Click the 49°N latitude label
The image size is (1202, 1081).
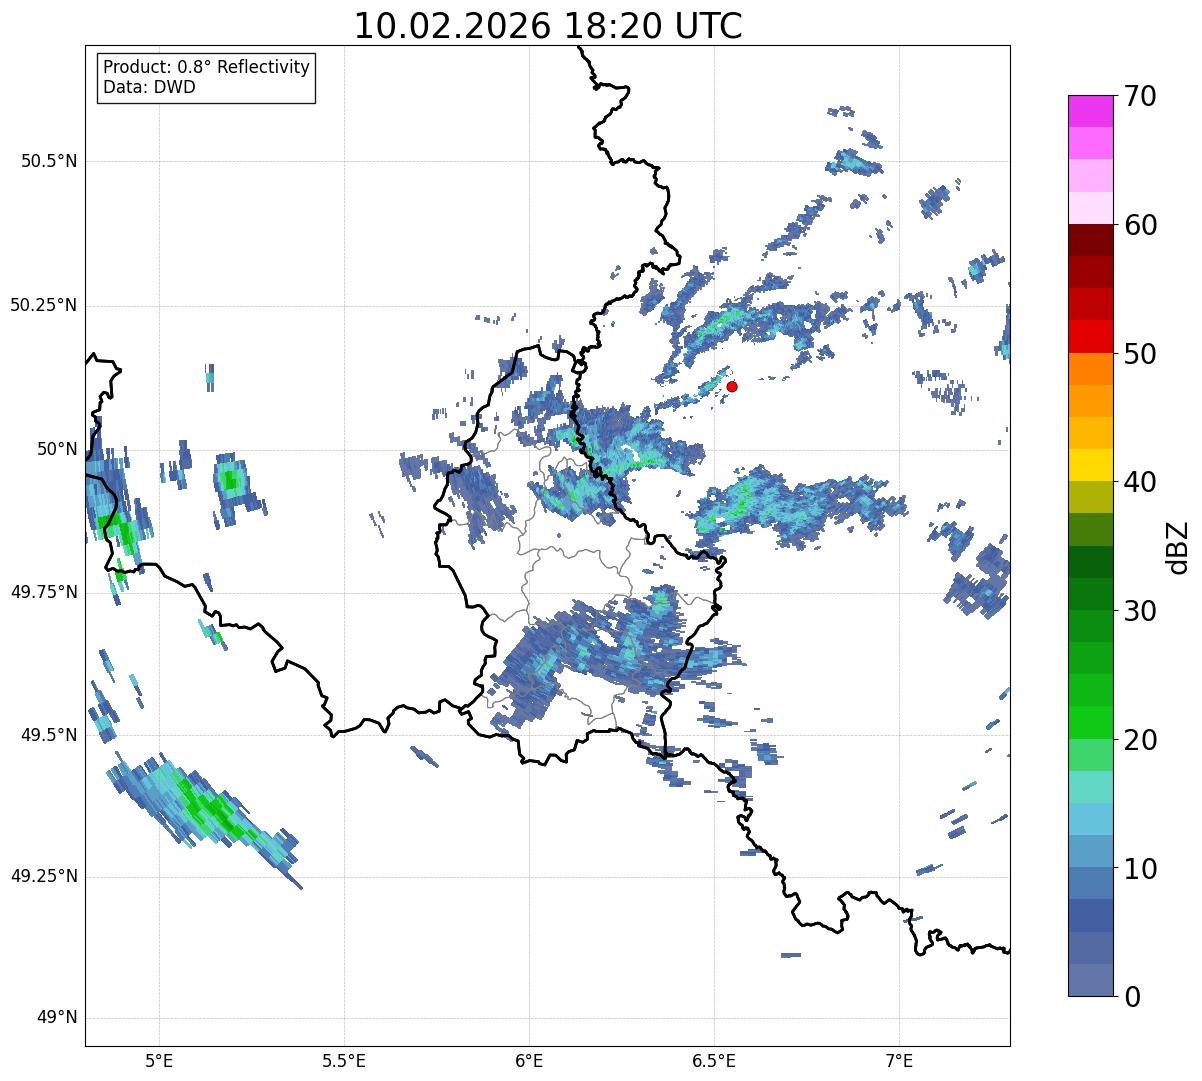coord(57,1018)
